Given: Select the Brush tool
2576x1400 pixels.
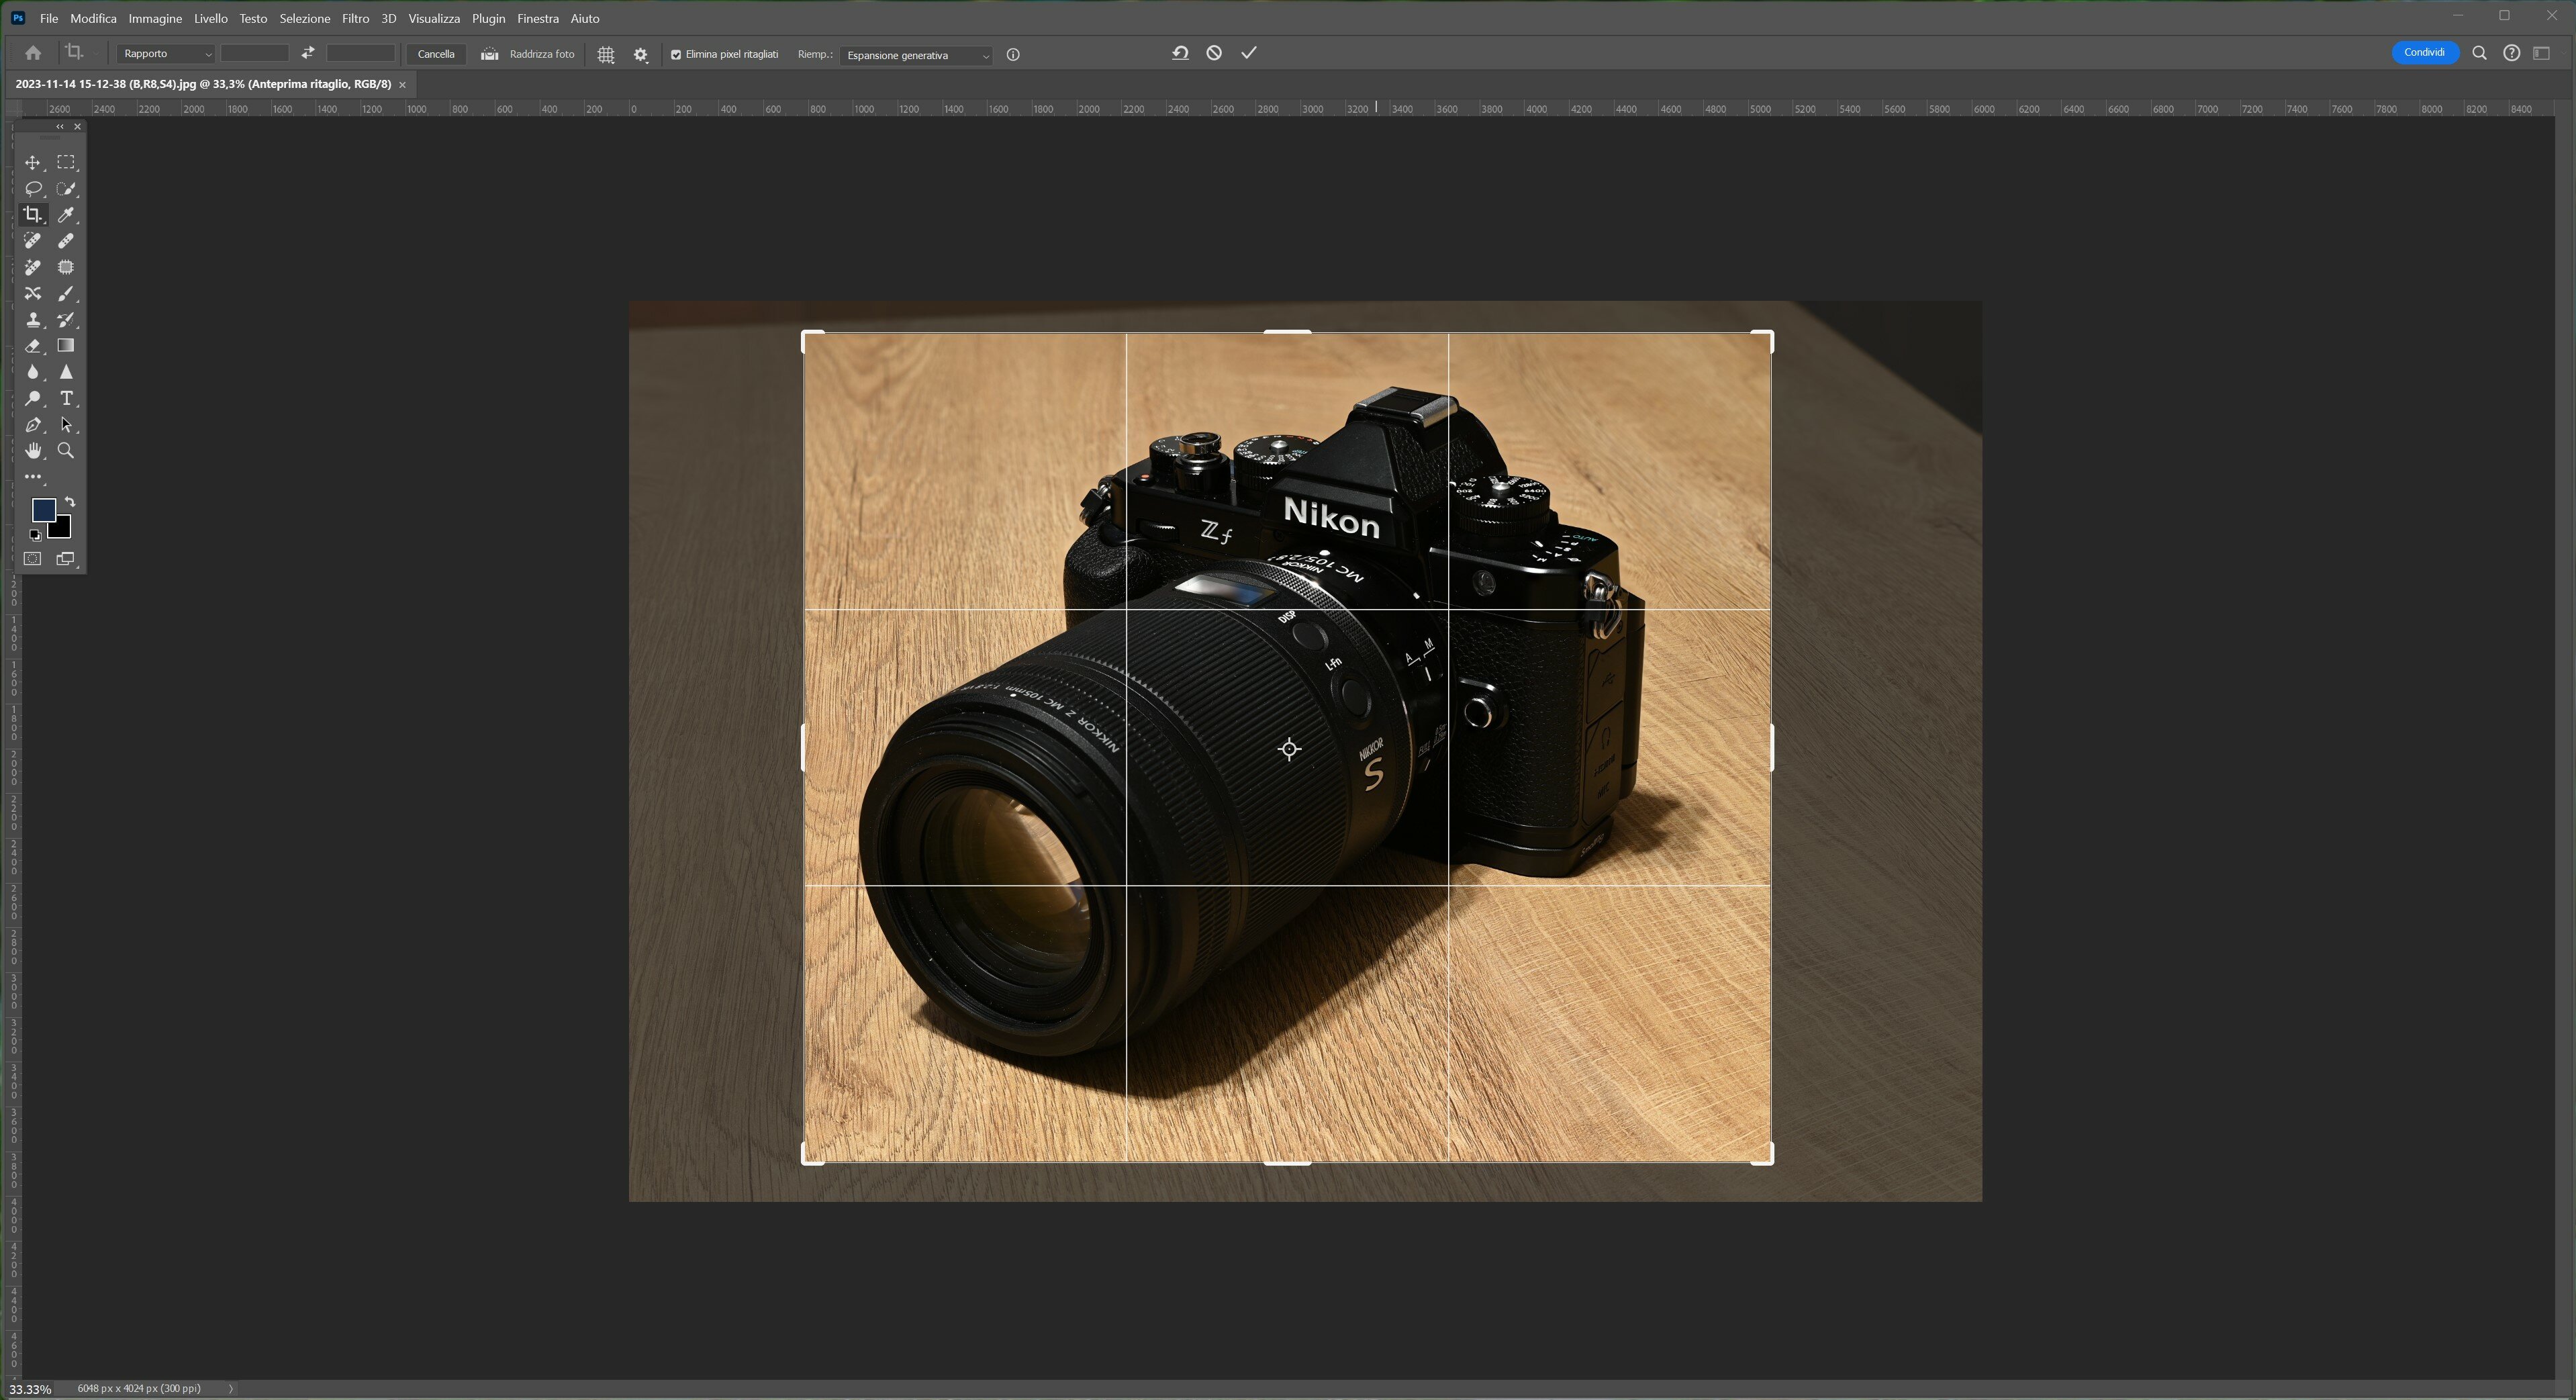Looking at the screenshot, I should pos(66,293).
